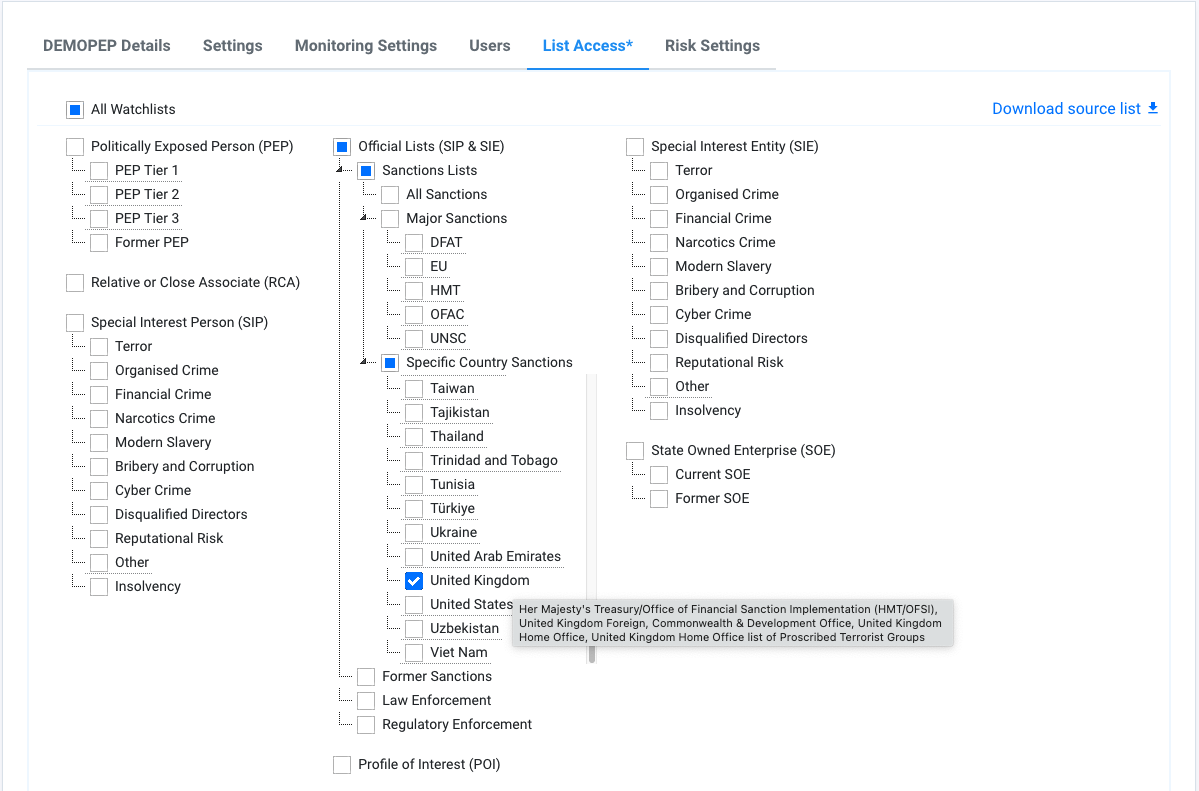The image size is (1199, 791).
Task: Open the Monitoring Settings tab
Action: pos(366,46)
